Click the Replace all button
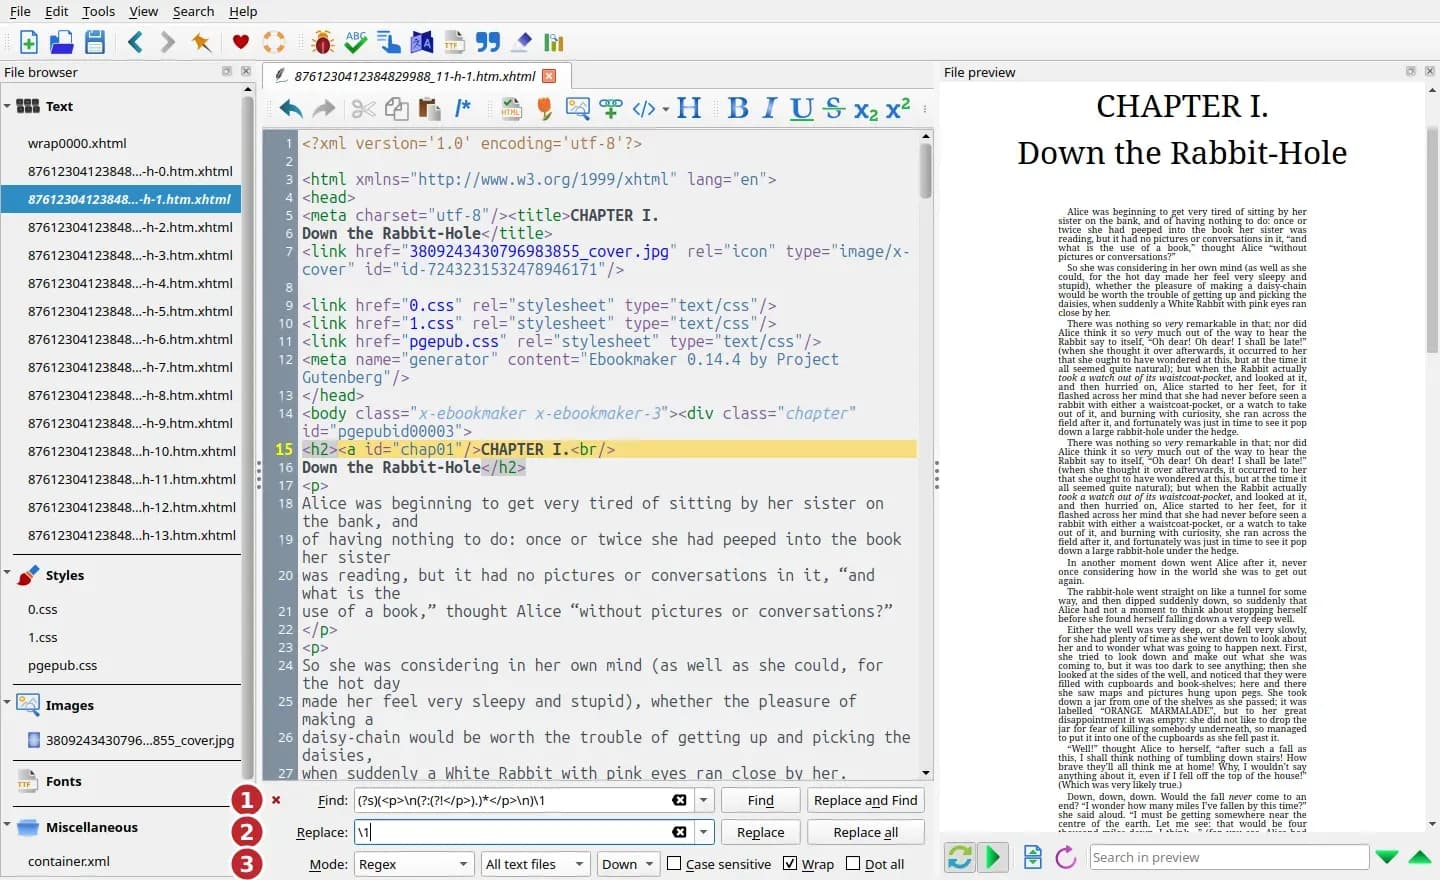This screenshot has height=880, width=1440. 865,832
